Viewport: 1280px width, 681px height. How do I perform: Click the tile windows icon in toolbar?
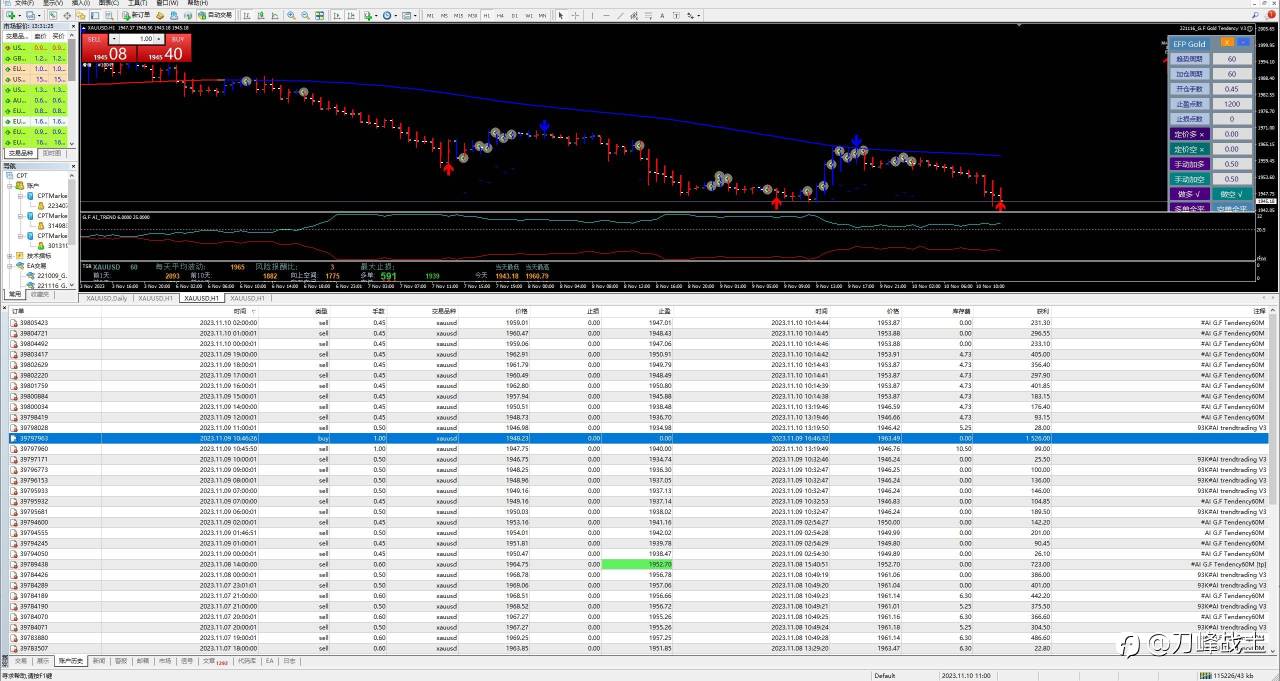point(319,16)
